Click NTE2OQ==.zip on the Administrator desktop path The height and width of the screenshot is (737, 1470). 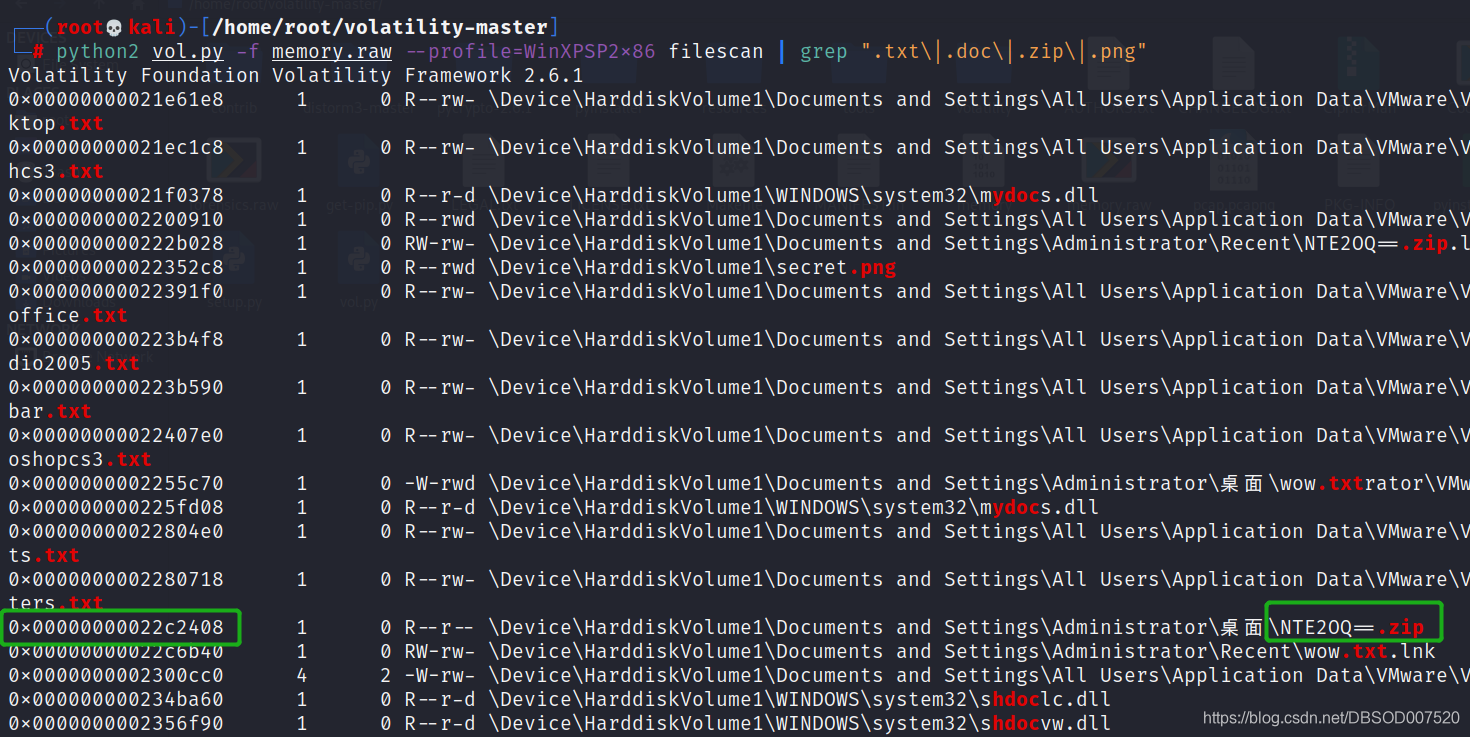click(1352, 627)
